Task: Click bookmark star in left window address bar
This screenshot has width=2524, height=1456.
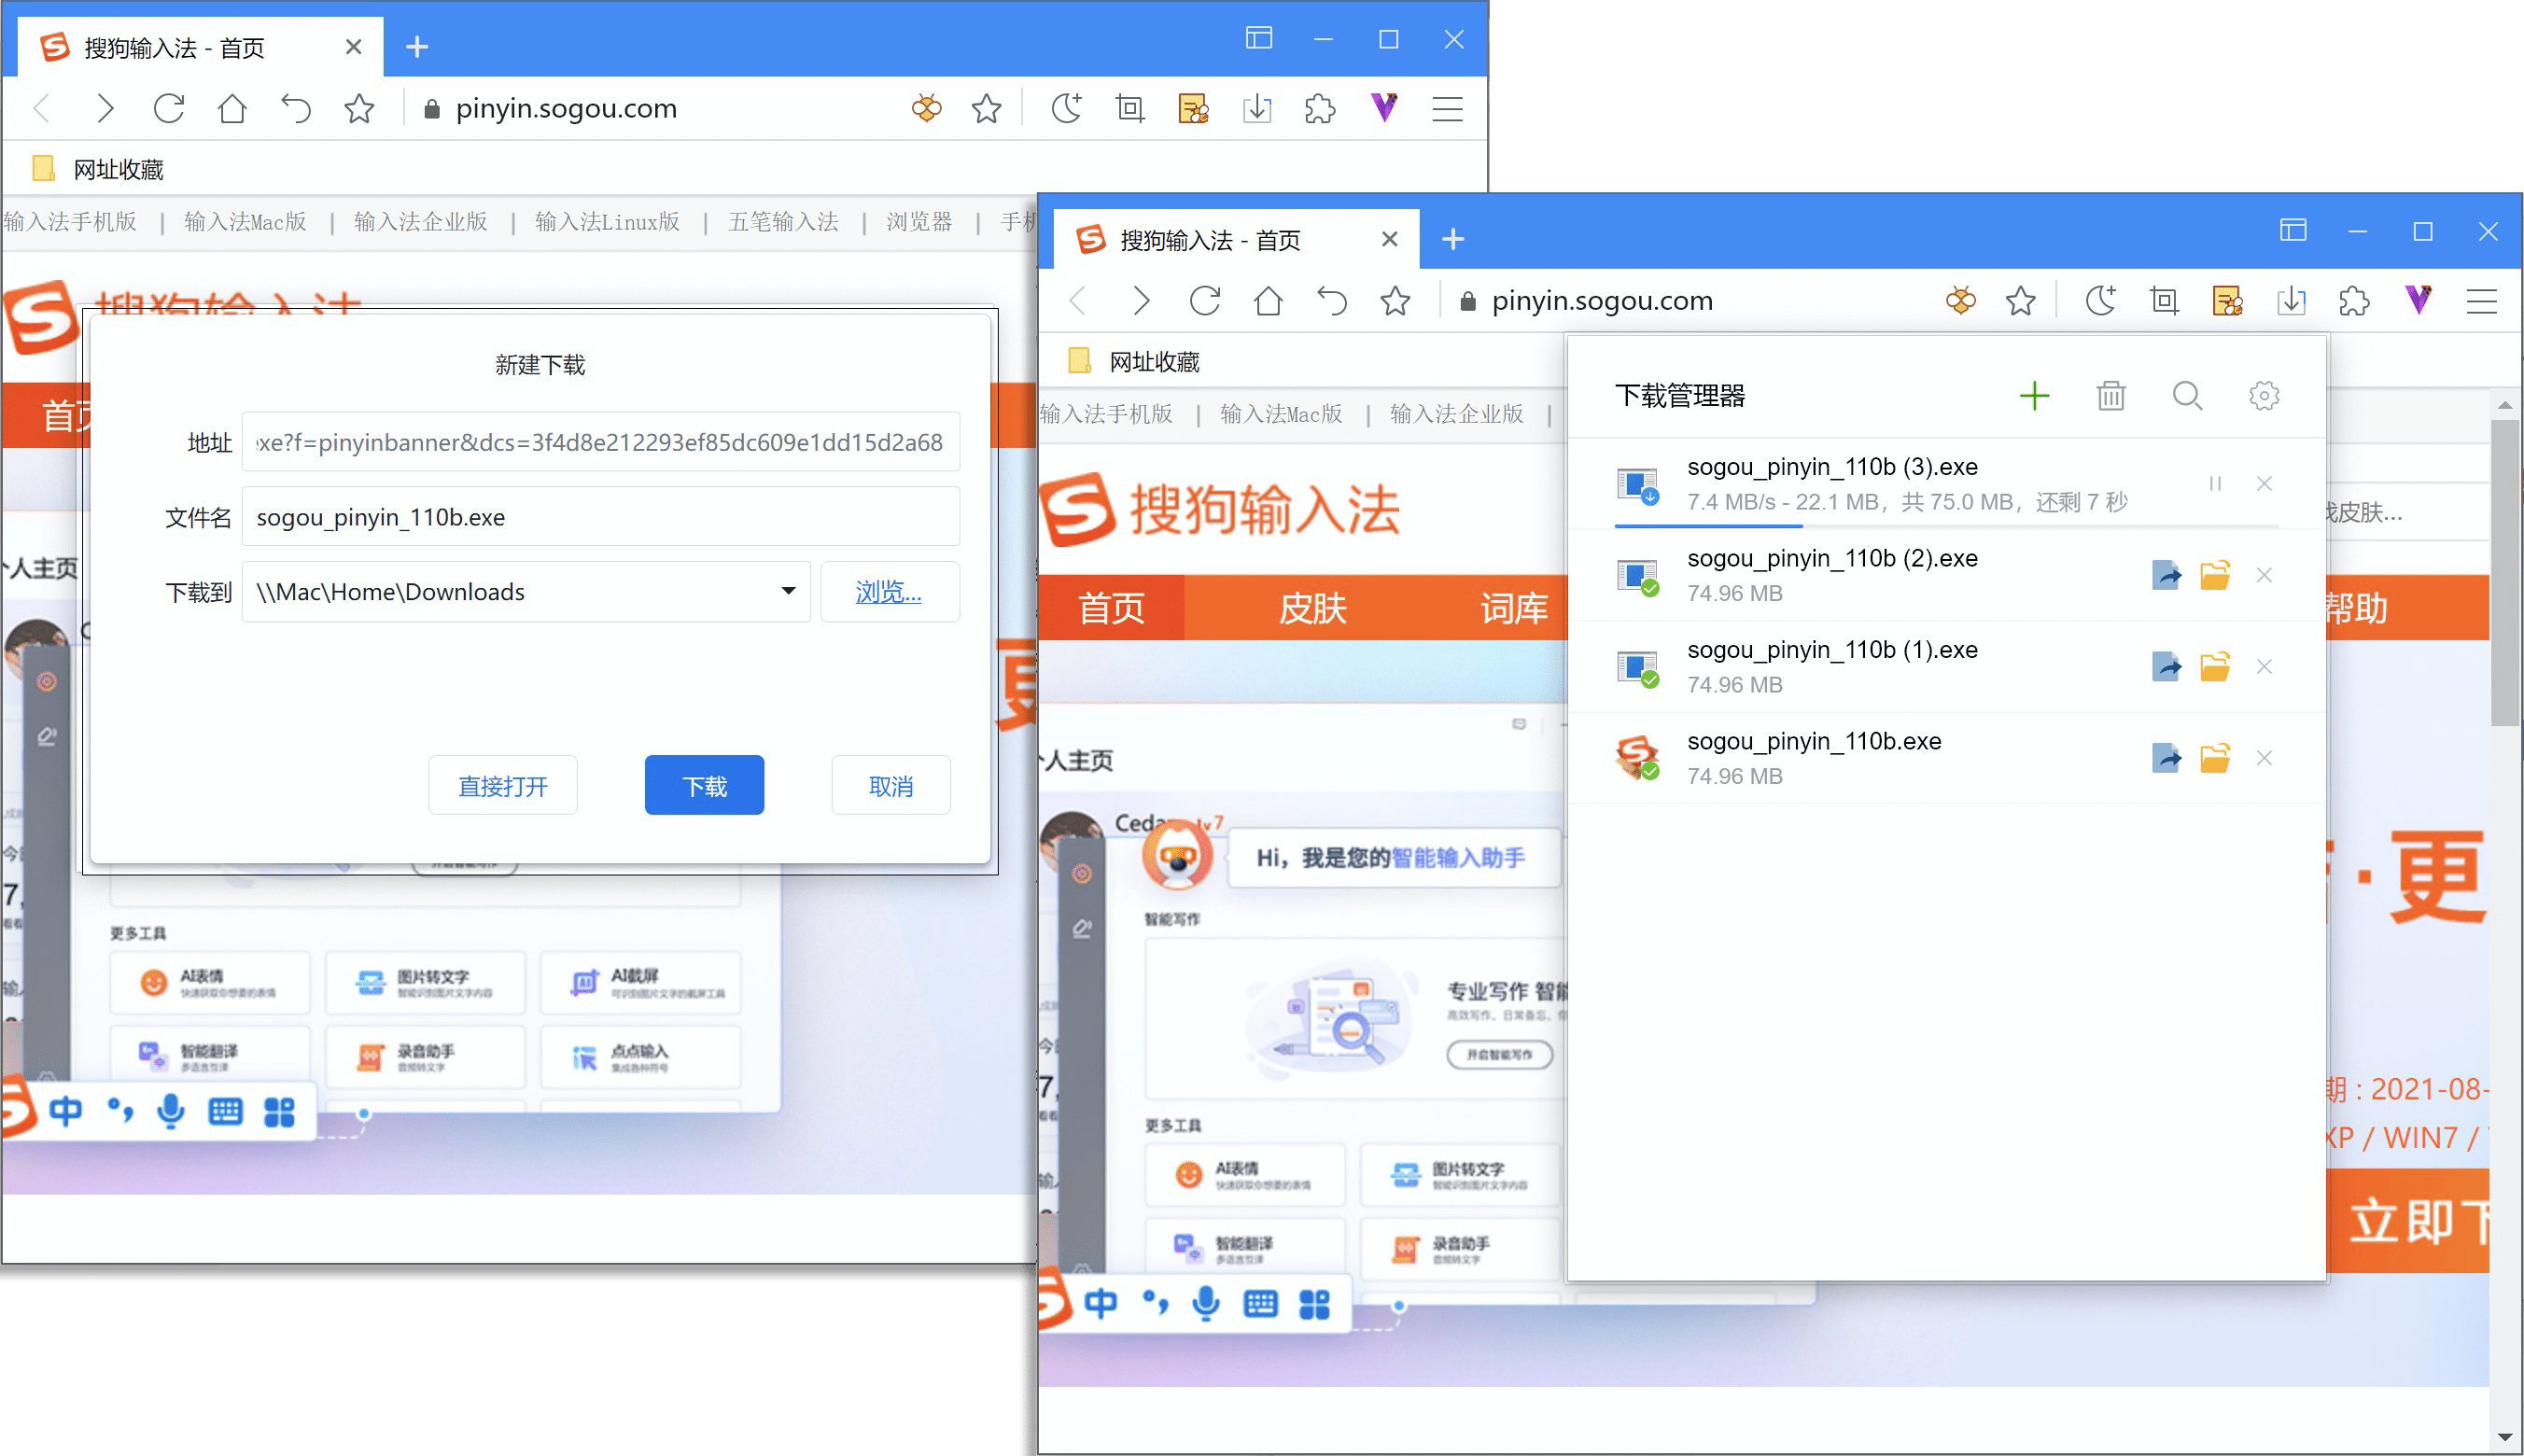Action: [x=986, y=108]
